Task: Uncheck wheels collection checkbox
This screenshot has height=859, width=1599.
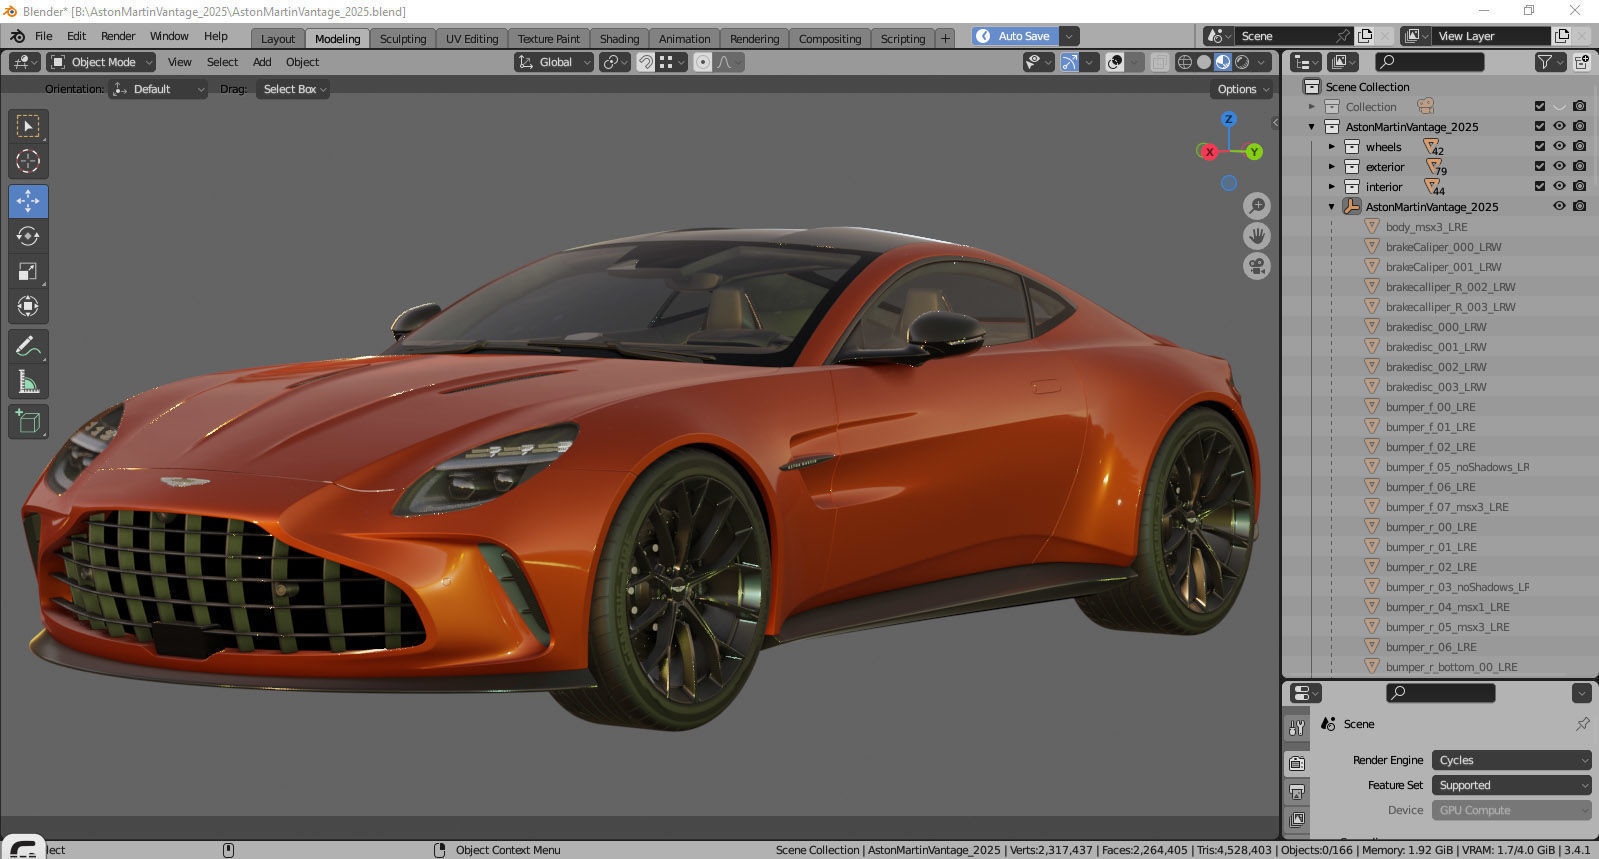Action: (1540, 146)
